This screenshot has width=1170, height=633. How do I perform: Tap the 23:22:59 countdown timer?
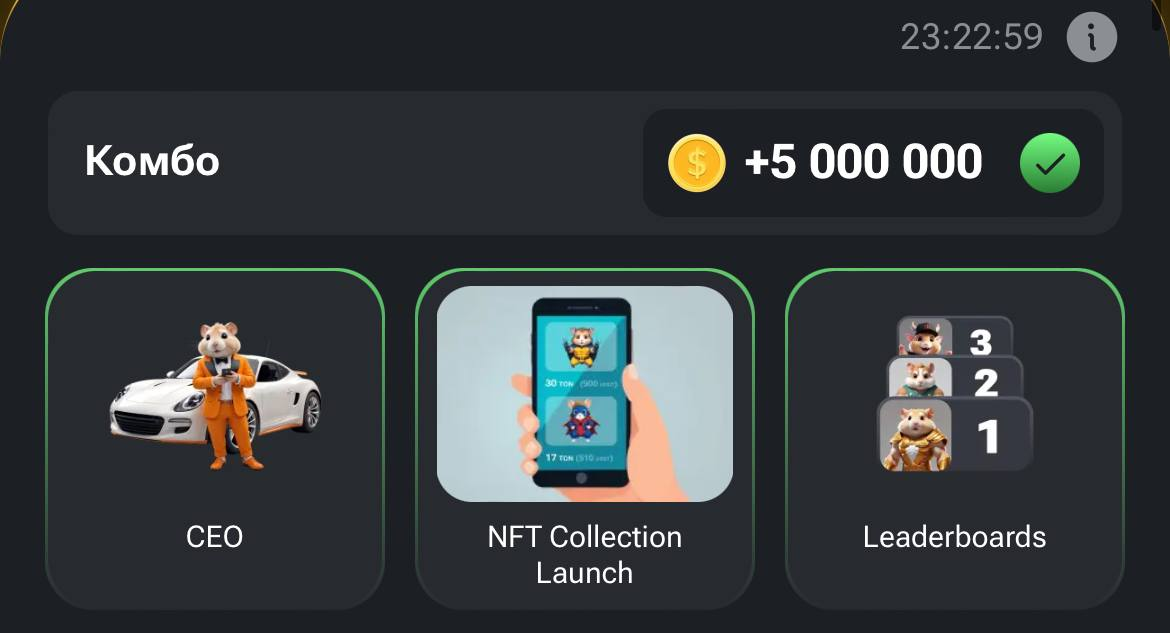[972, 37]
